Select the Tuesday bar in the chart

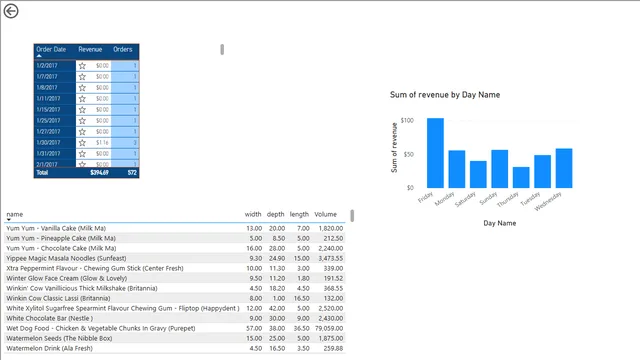pyautogui.click(x=542, y=171)
